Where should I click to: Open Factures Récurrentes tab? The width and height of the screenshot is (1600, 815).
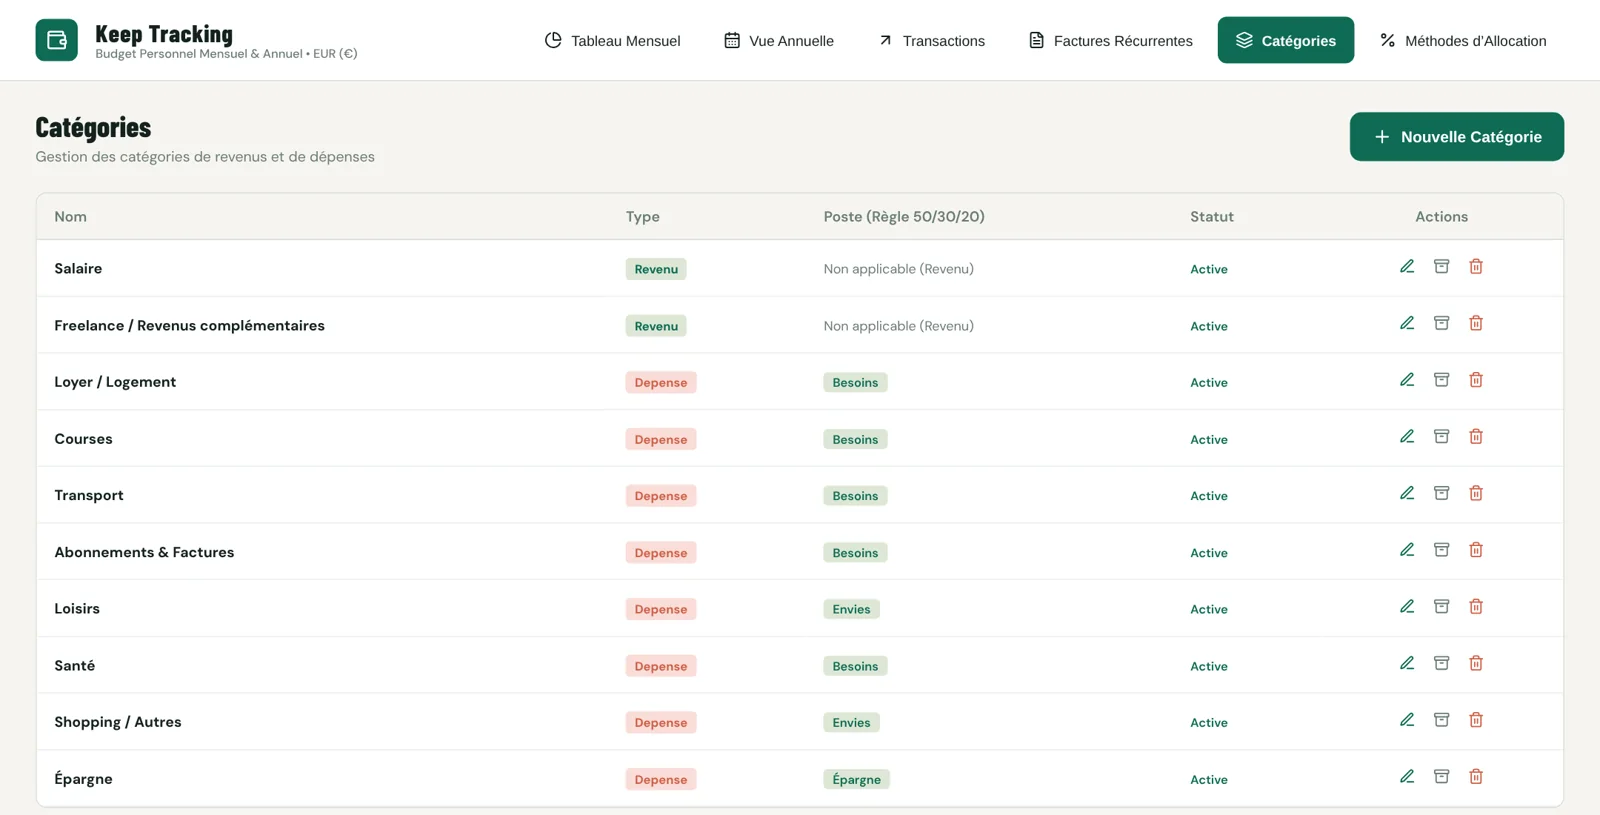pos(1110,40)
